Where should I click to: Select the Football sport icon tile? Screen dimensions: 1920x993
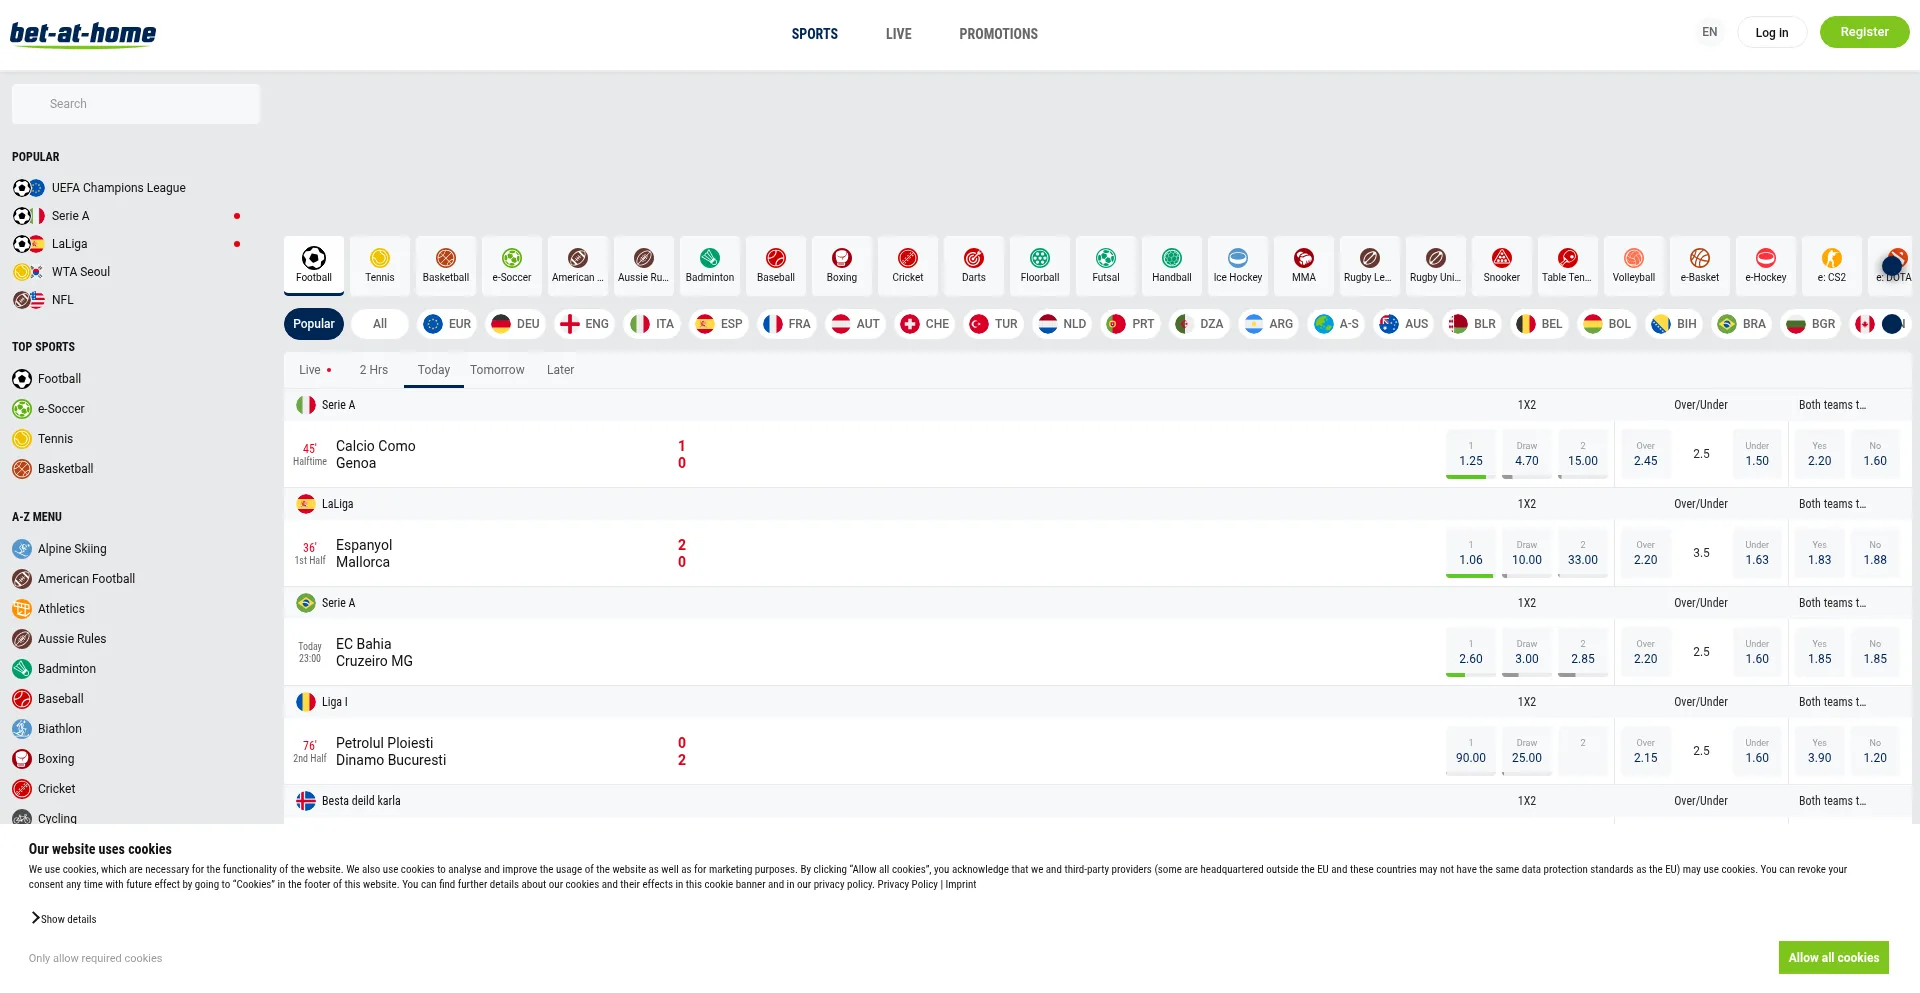click(314, 265)
